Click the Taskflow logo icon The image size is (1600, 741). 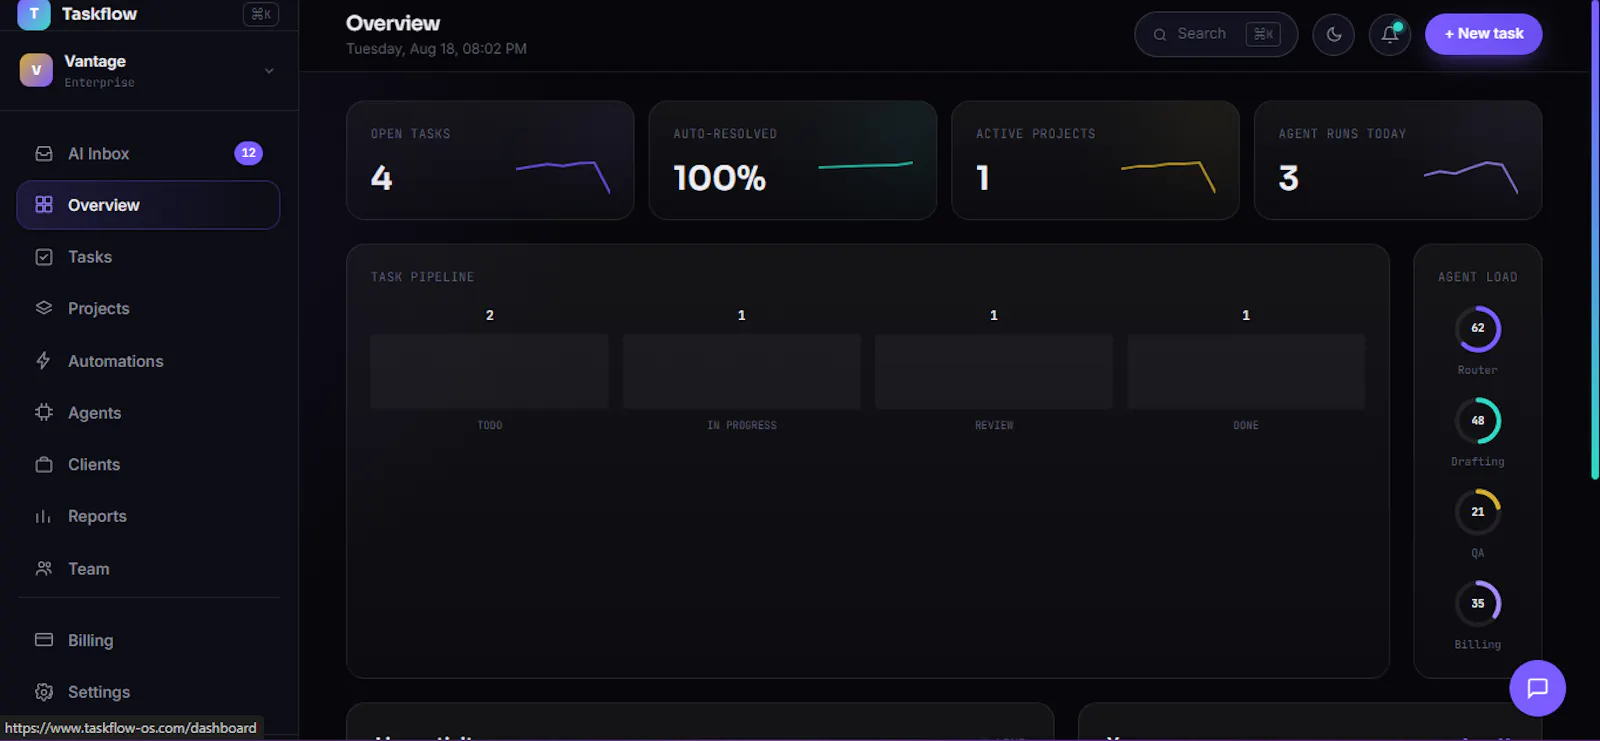pyautogui.click(x=34, y=14)
